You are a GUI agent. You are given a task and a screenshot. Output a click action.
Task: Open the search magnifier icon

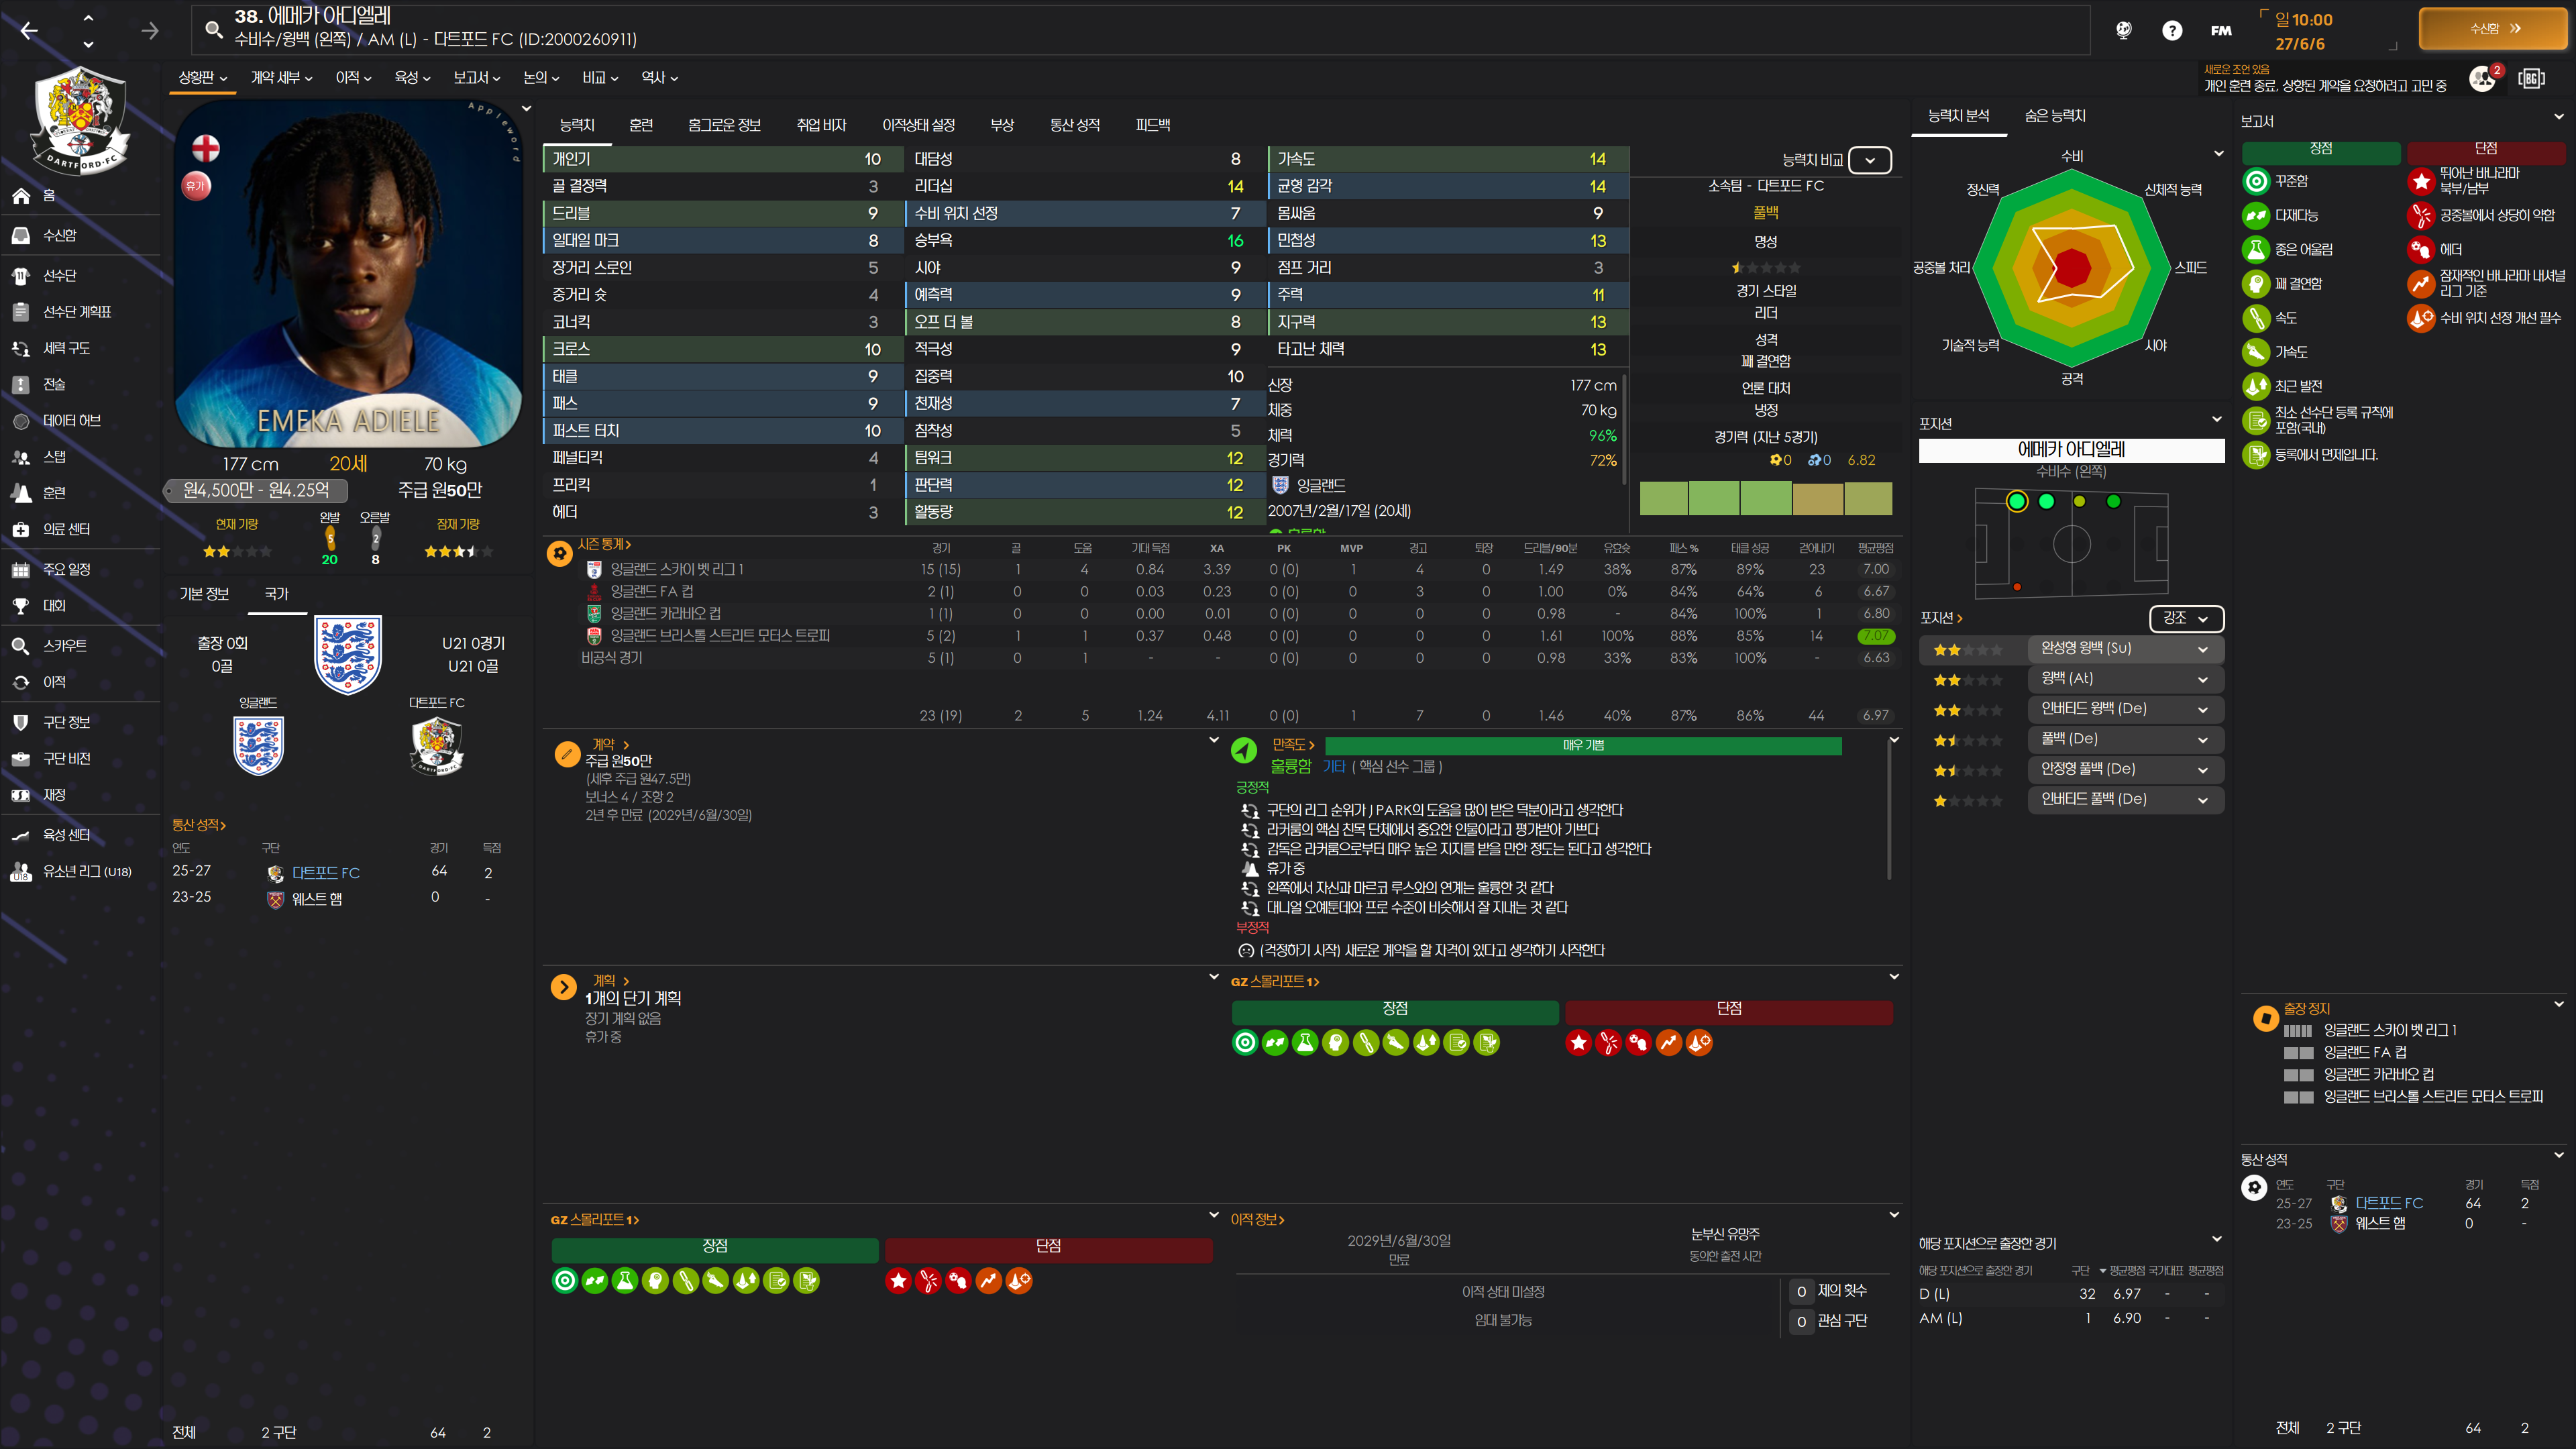[213, 29]
